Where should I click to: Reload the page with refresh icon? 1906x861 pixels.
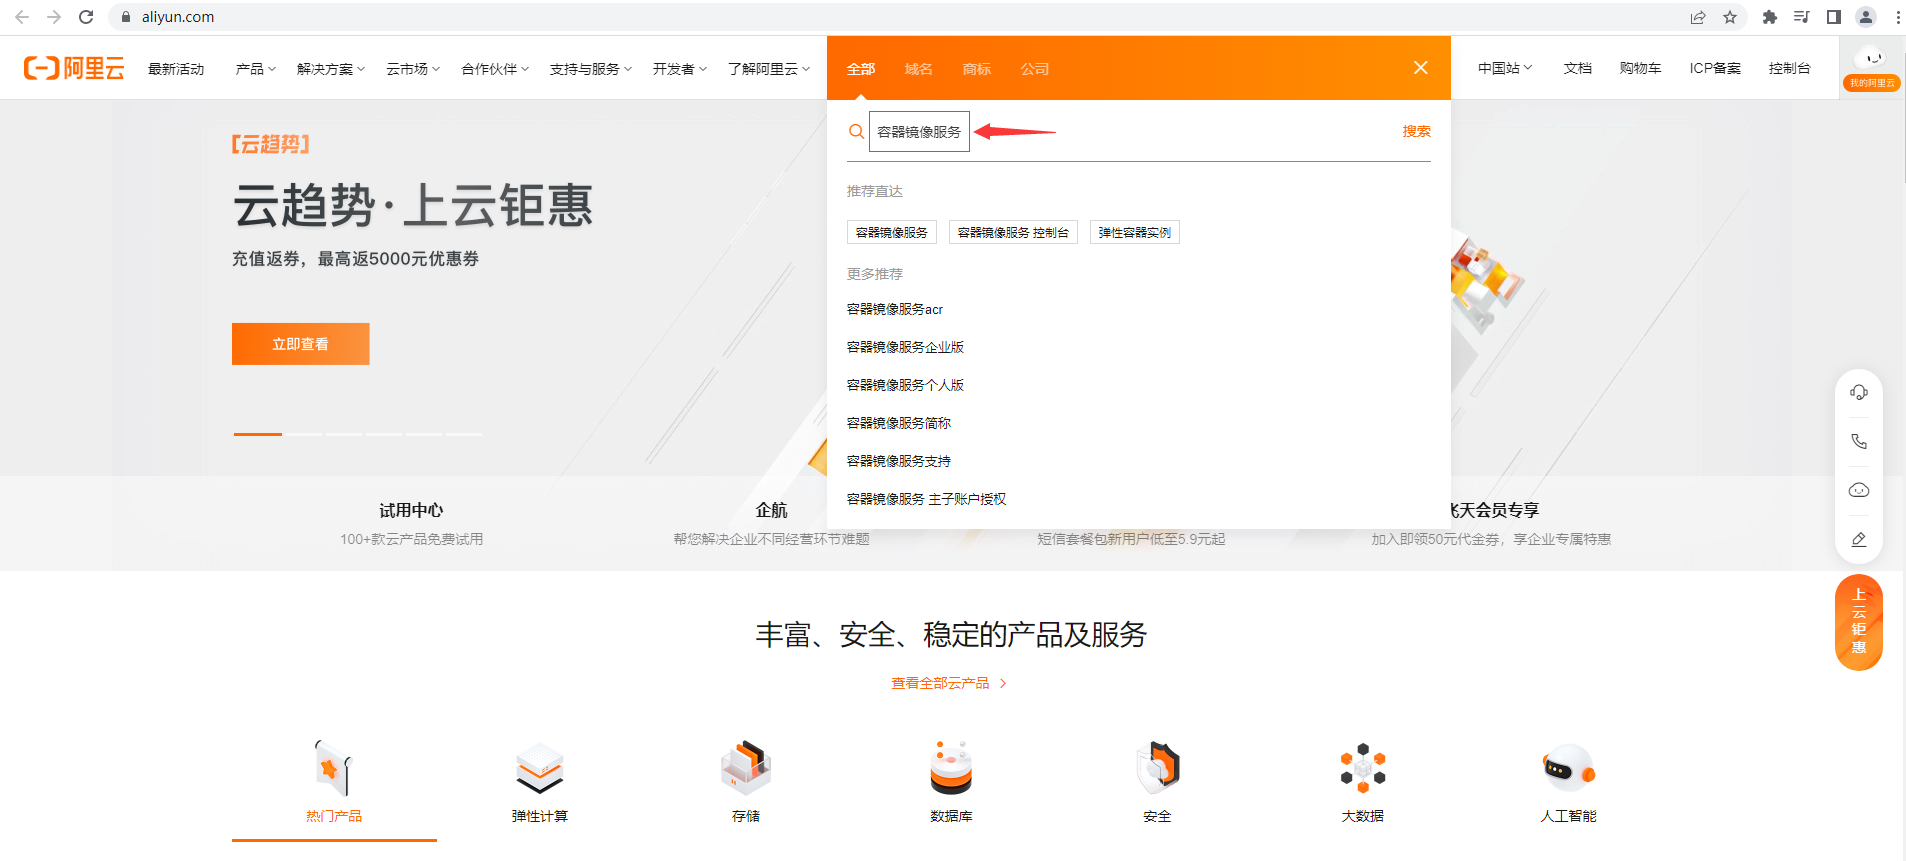[86, 17]
